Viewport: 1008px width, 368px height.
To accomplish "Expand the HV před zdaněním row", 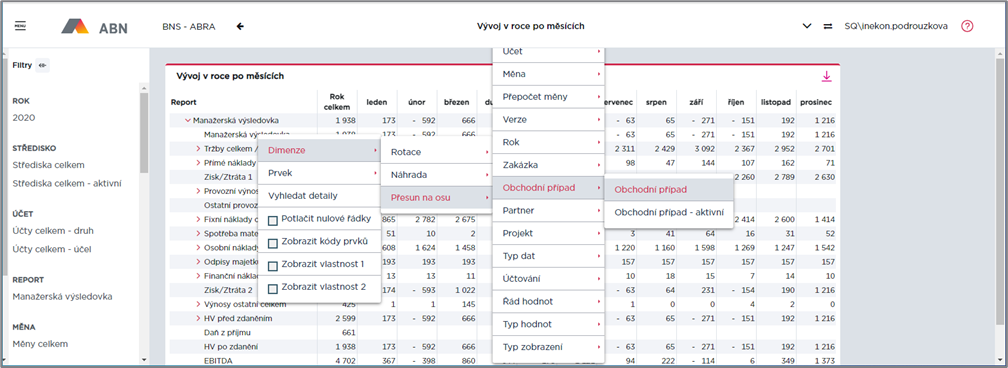I will pos(199,318).
